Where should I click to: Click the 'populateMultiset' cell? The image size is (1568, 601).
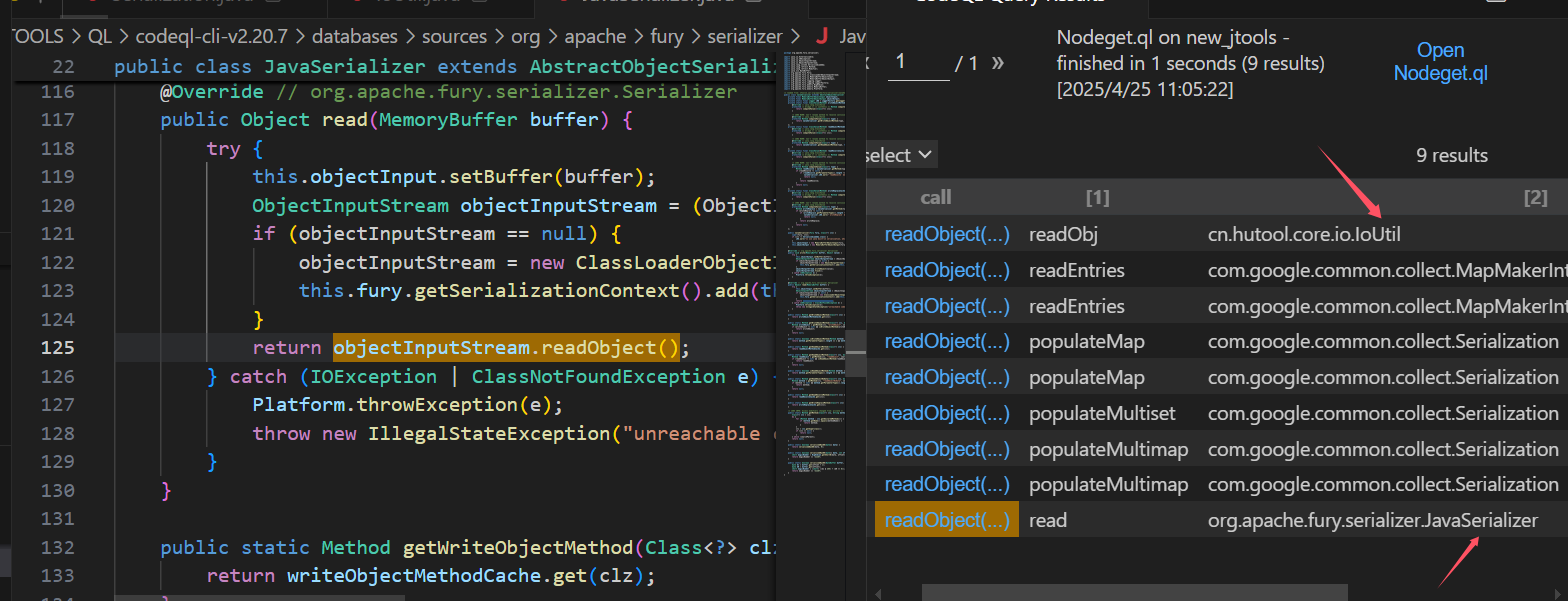[x=1102, y=413]
